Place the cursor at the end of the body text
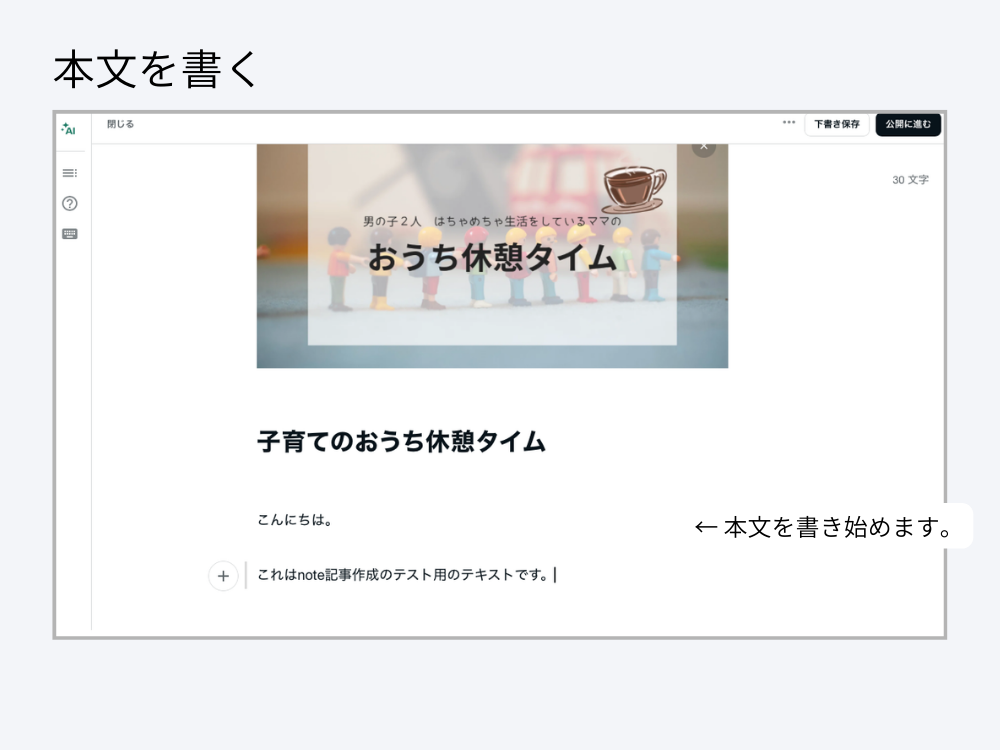Viewport: 1000px width, 750px height. pos(557,576)
